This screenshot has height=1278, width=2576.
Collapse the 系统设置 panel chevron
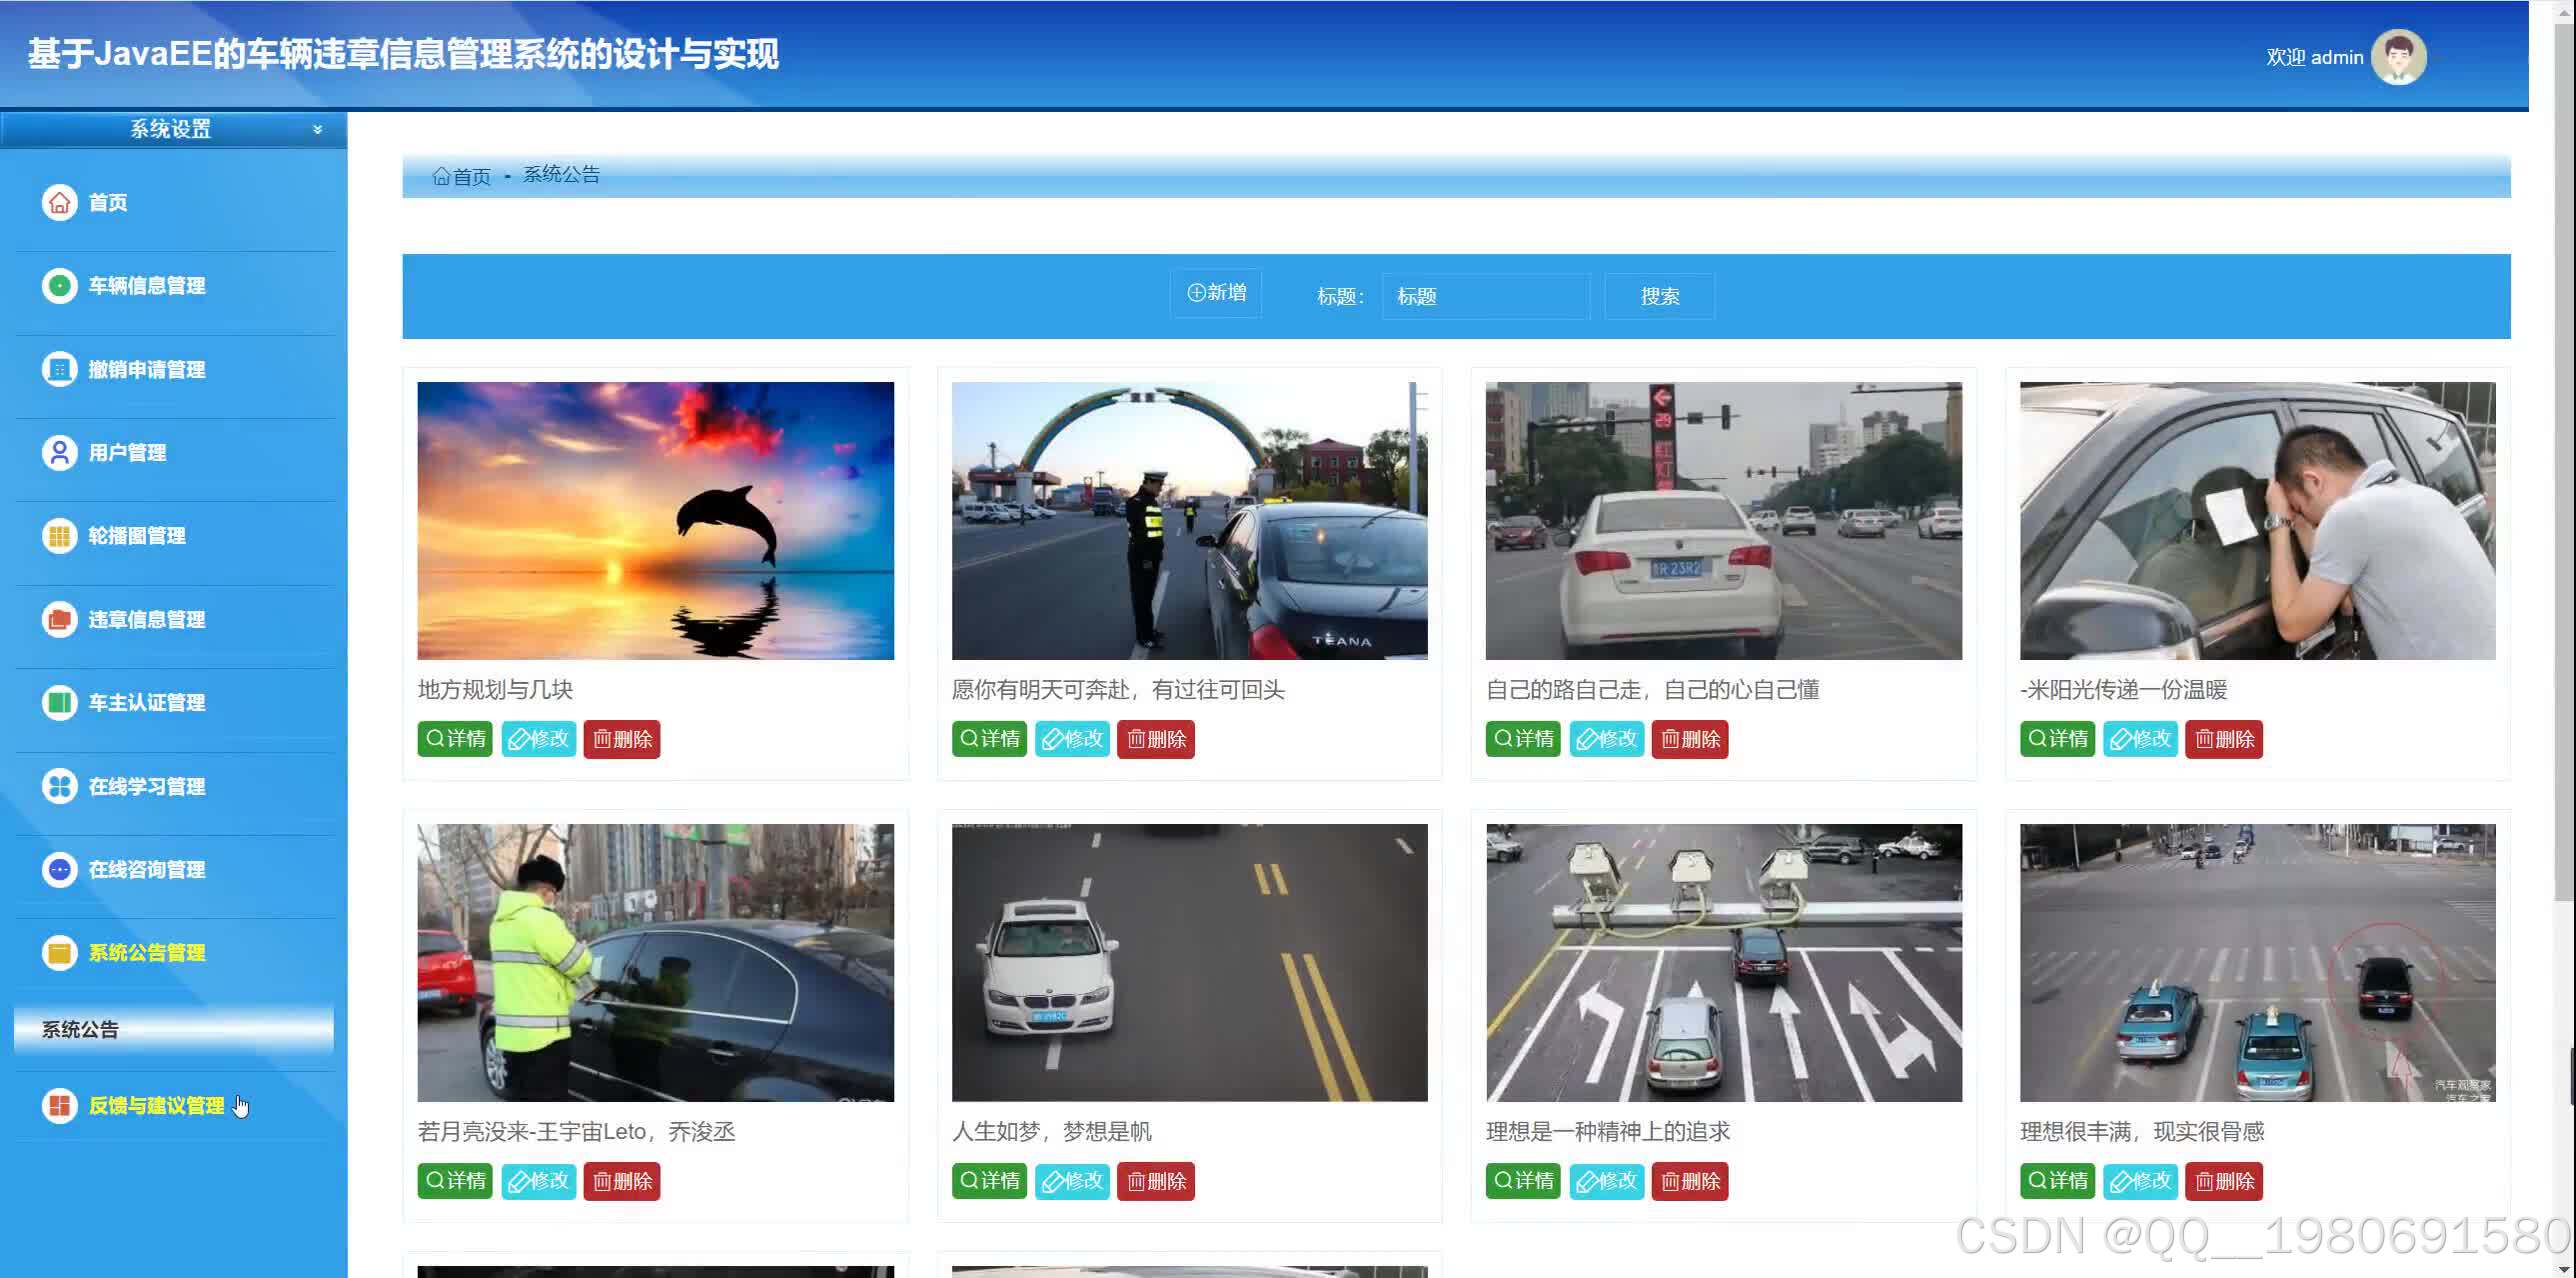point(317,129)
